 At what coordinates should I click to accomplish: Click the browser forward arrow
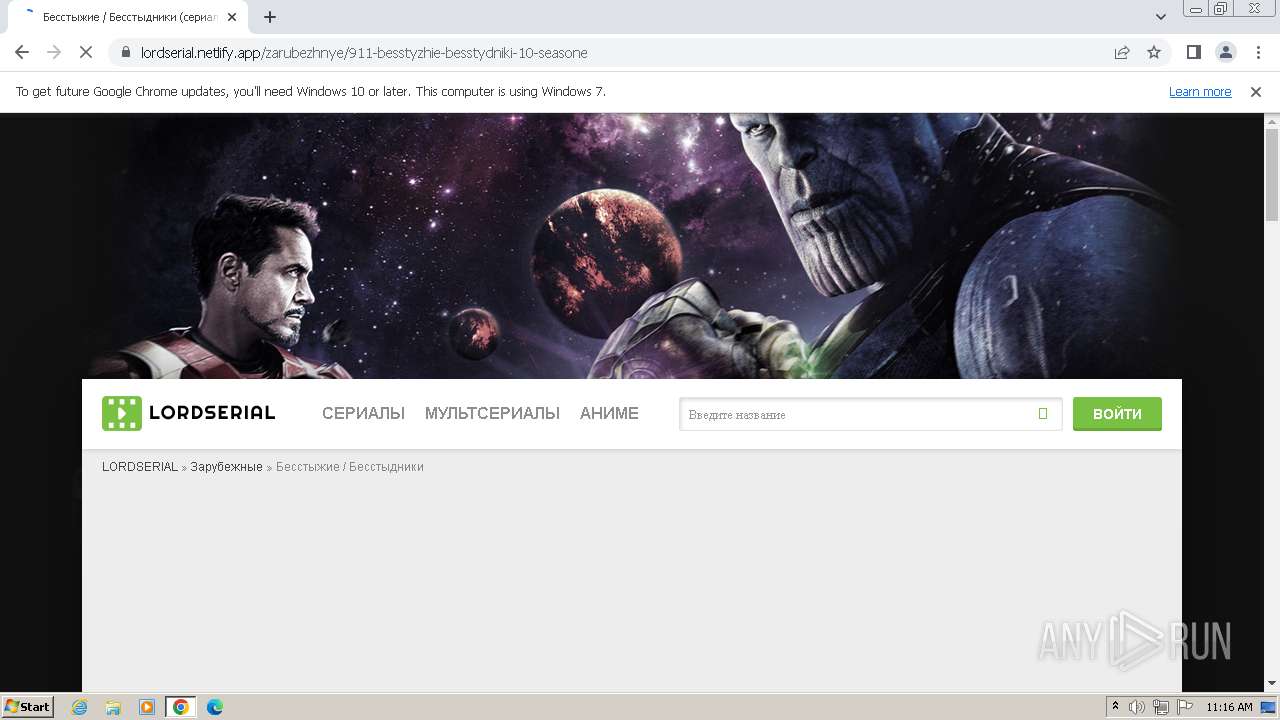54,52
